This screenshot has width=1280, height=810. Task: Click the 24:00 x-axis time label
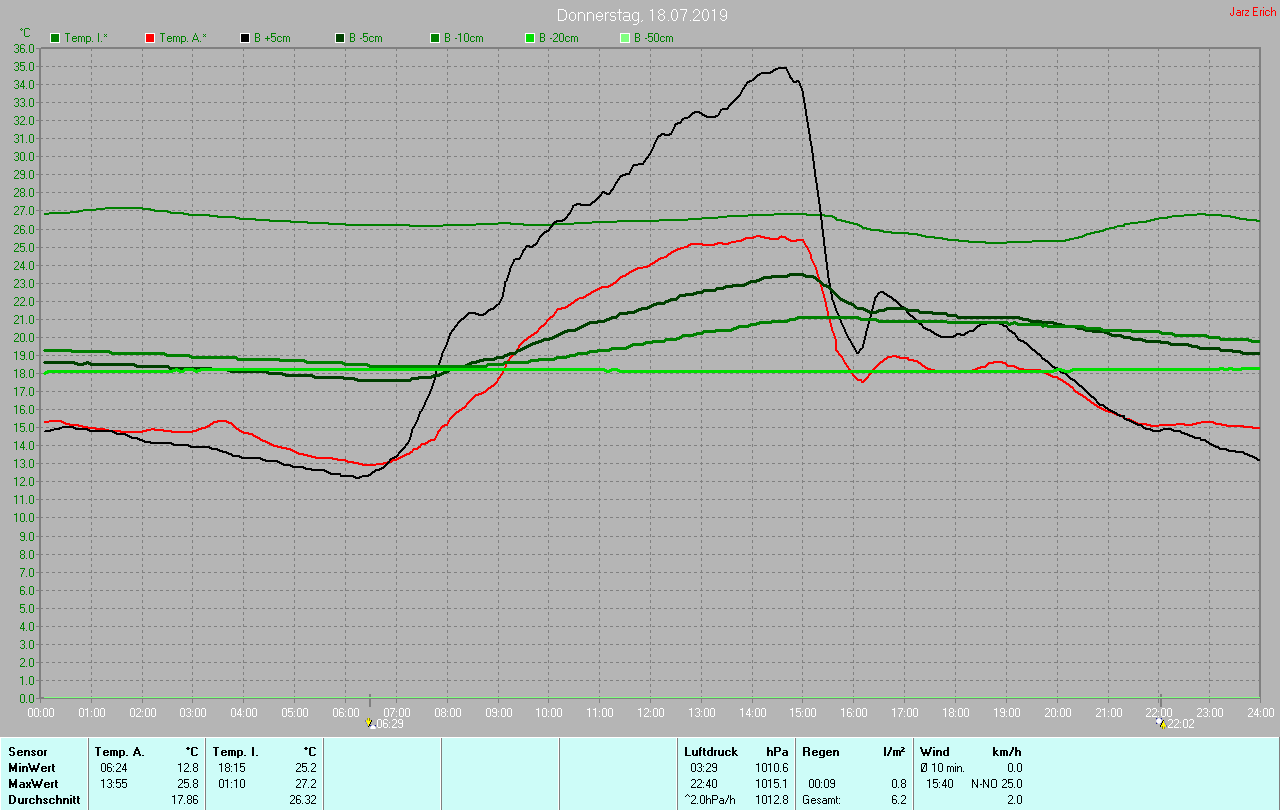(x=1260, y=713)
